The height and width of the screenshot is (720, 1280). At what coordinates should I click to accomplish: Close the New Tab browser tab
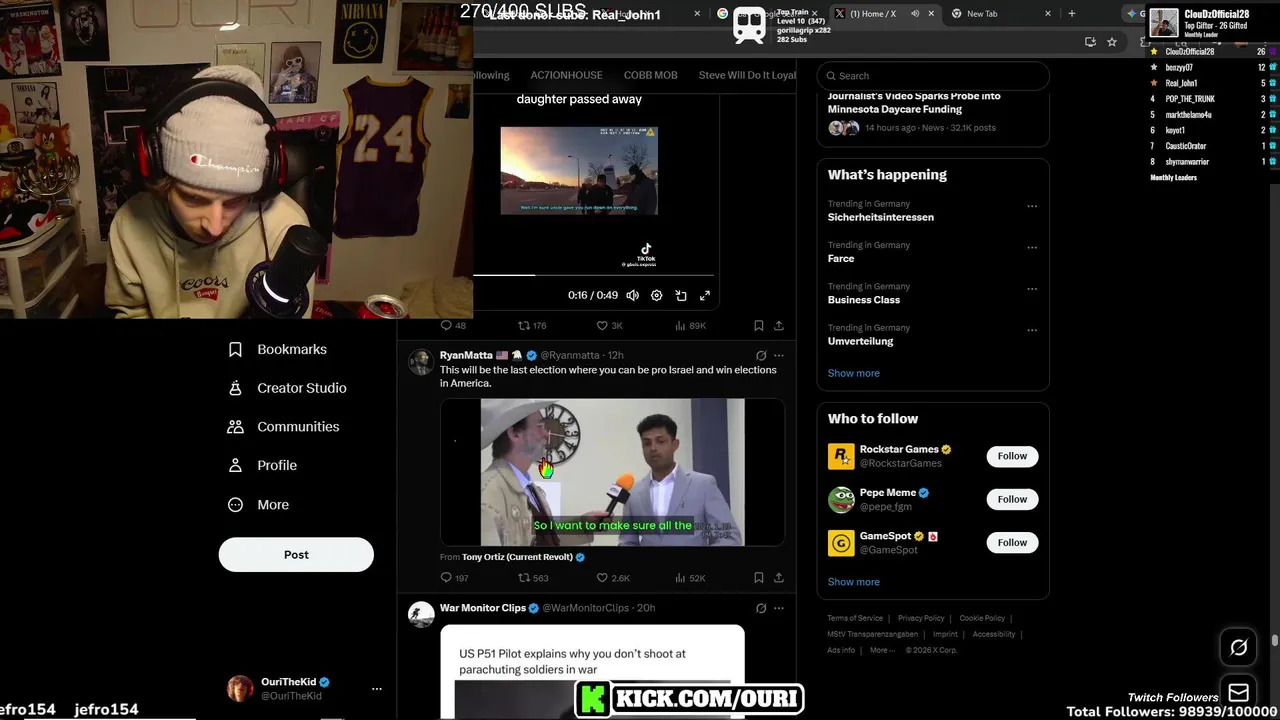(x=1048, y=14)
